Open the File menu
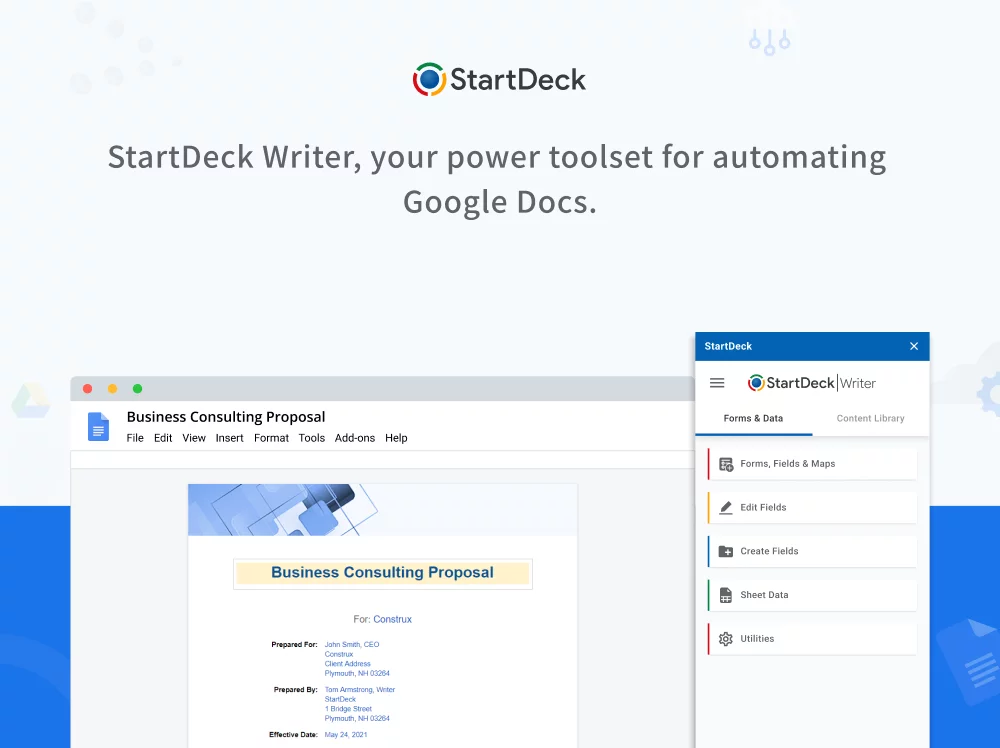The width and height of the screenshot is (1000, 748). pyautogui.click(x=135, y=438)
